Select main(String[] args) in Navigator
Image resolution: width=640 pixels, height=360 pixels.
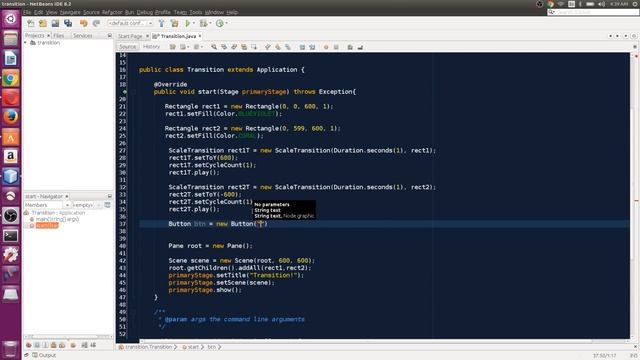click(x=57, y=219)
